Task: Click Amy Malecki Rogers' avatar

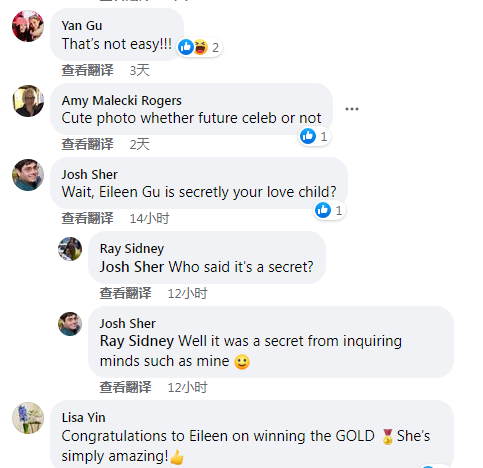Action: 28,101
